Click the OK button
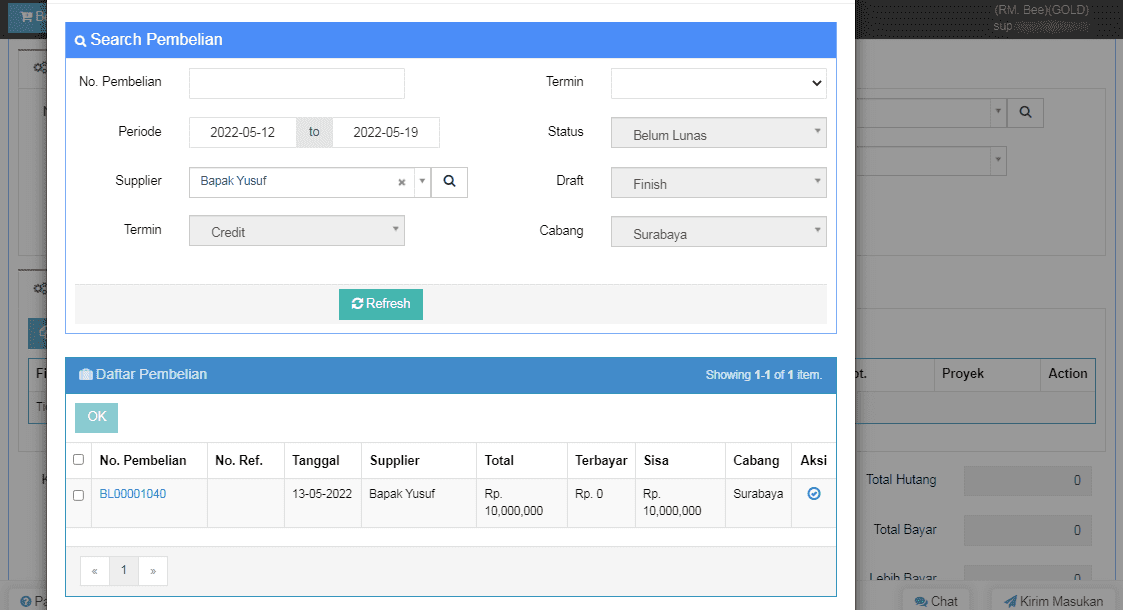This screenshot has width=1123, height=610. pos(97,417)
